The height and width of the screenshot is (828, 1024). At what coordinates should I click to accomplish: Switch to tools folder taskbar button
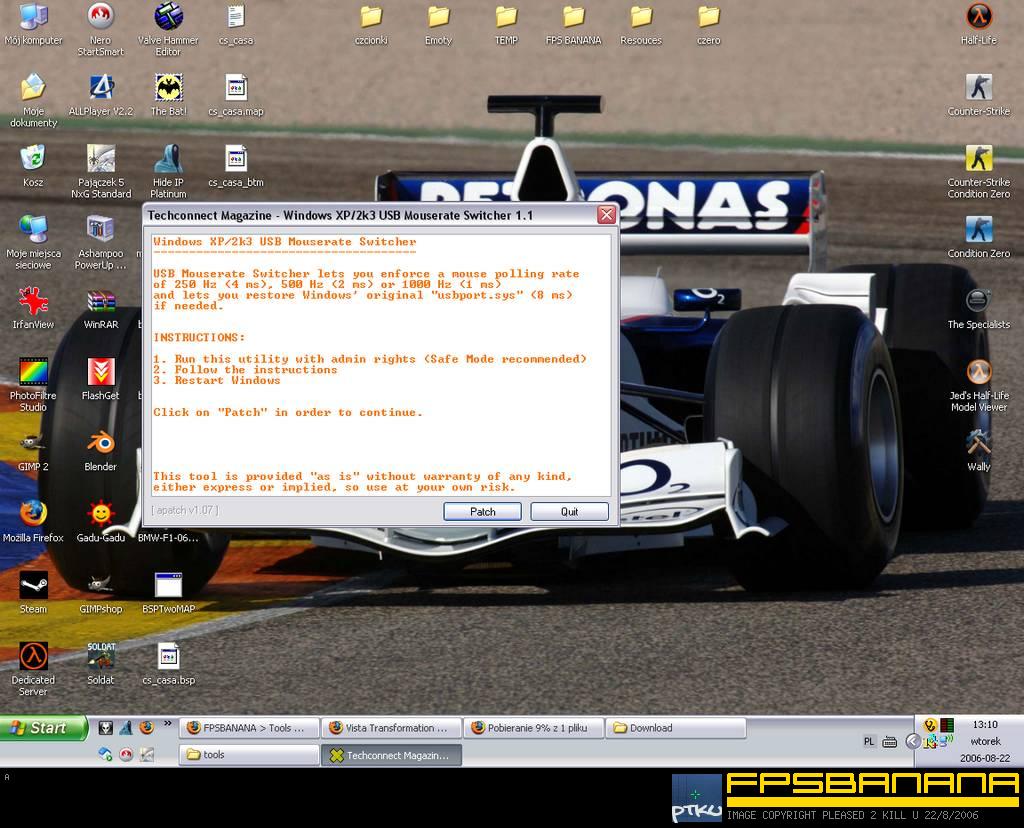tap(249, 754)
